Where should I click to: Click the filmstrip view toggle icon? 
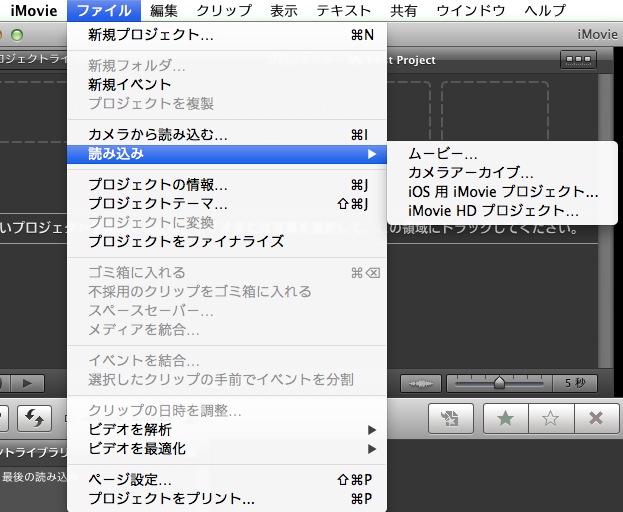(x=578, y=60)
